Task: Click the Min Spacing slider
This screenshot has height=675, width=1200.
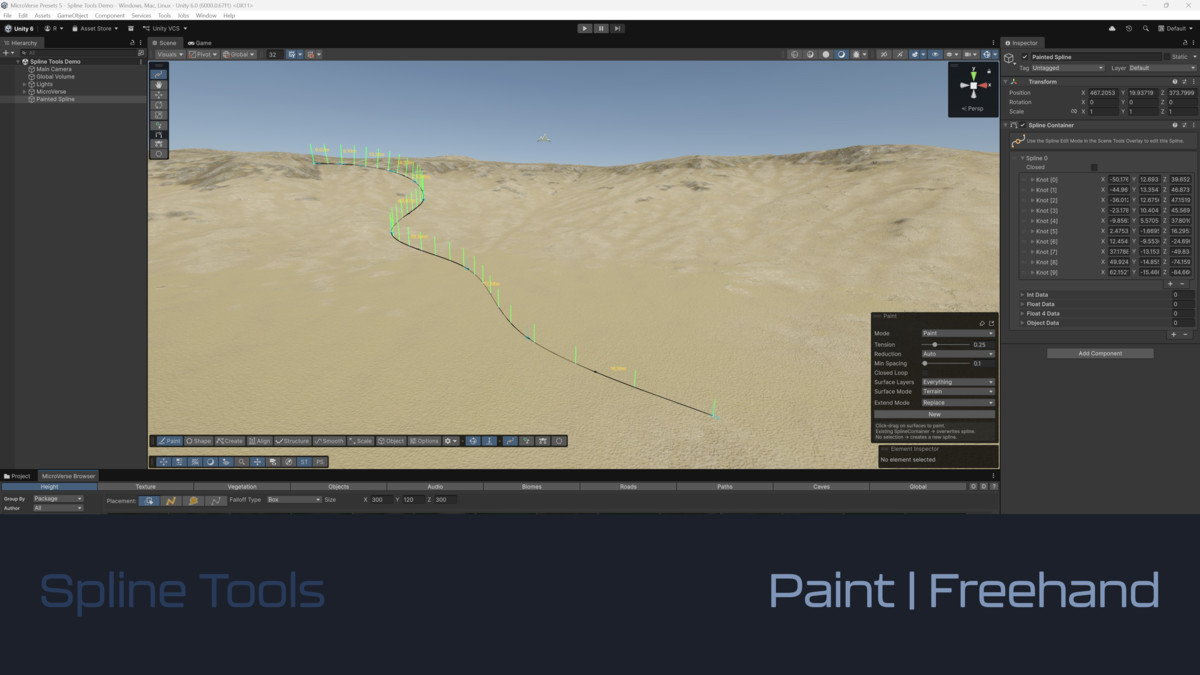Action: [945, 364]
